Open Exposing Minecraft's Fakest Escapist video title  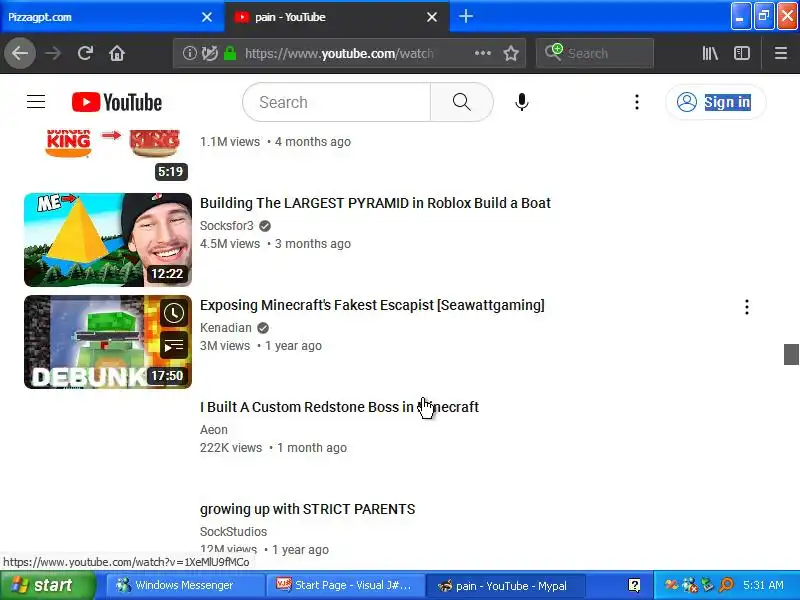point(372,305)
